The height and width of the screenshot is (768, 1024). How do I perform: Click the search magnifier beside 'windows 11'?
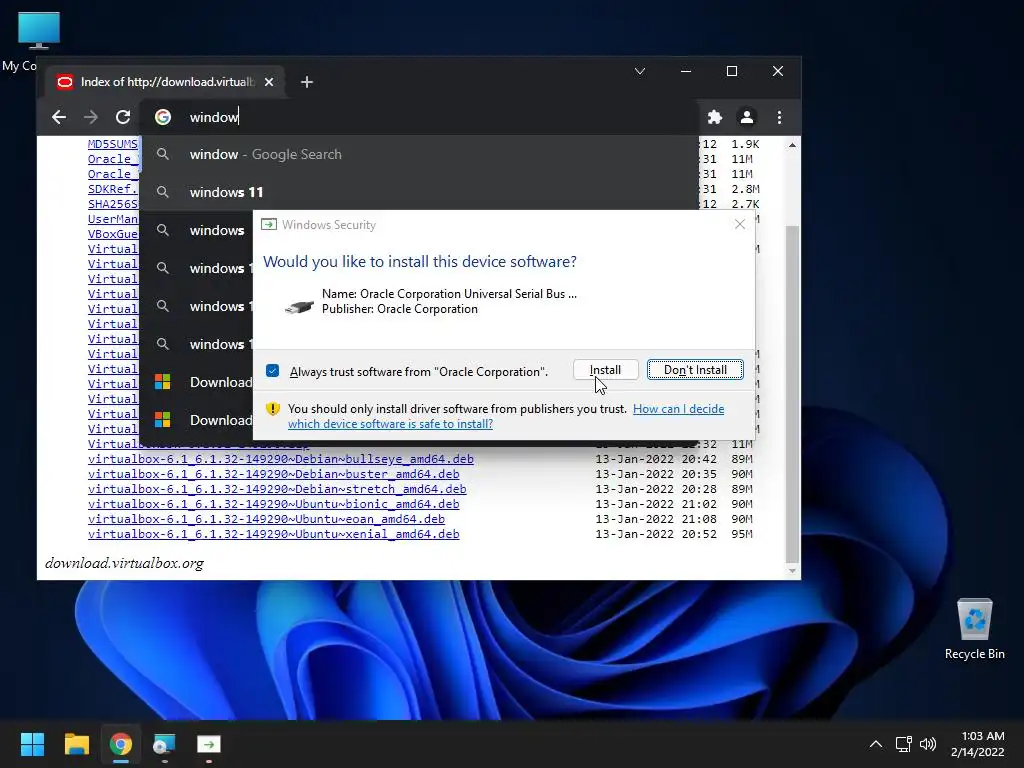(163, 192)
